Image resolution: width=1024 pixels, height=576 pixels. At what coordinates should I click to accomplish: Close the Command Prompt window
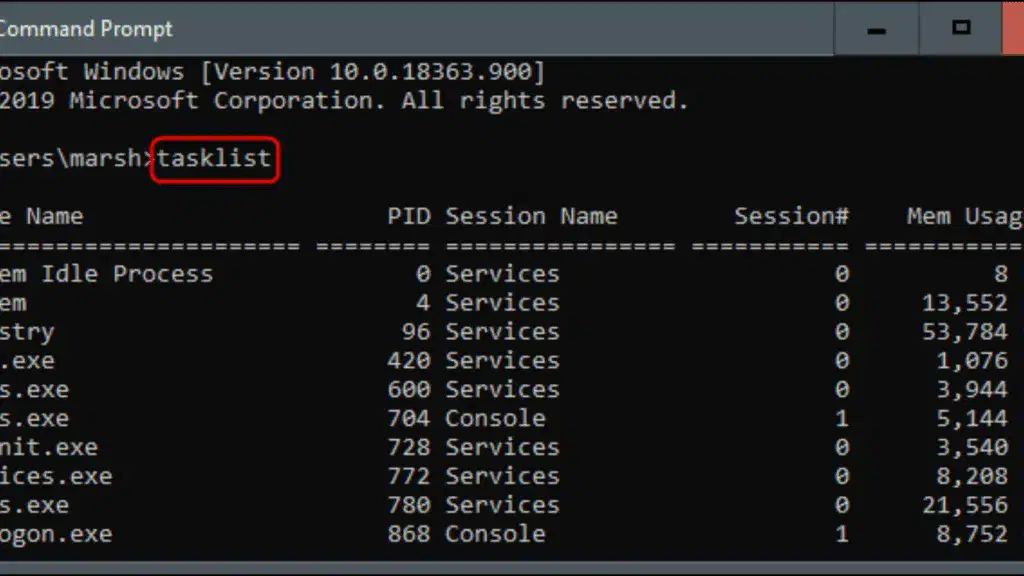1014,29
